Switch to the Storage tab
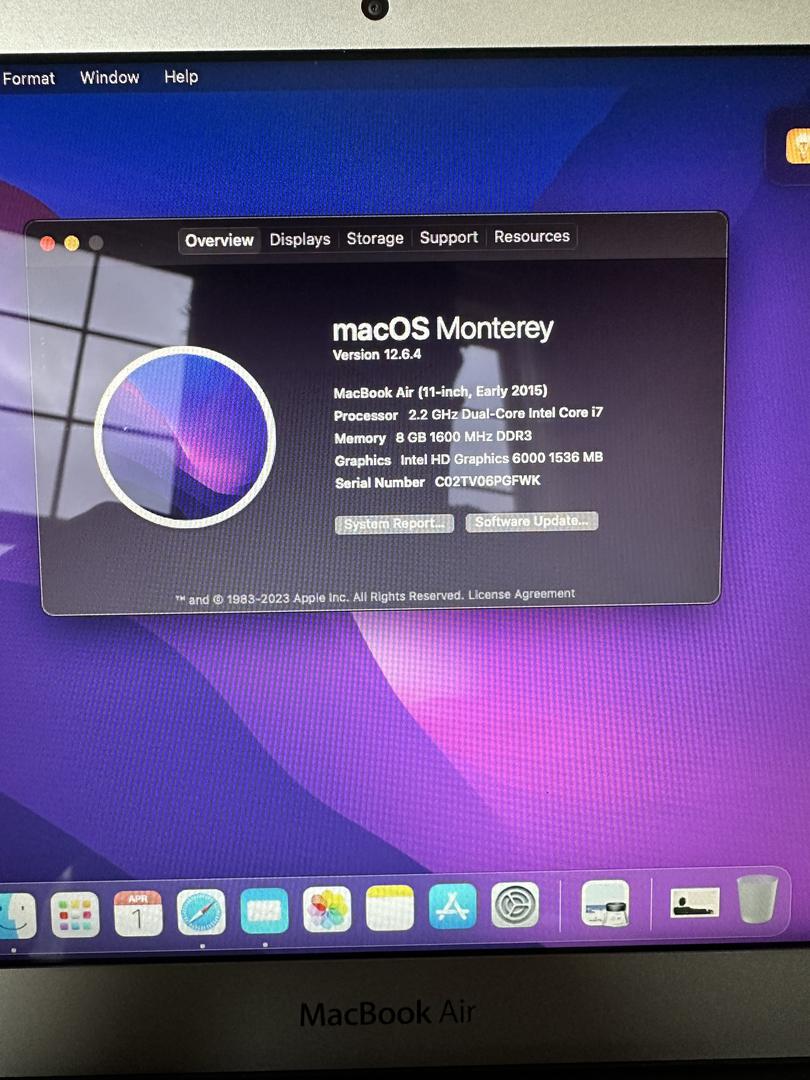The width and height of the screenshot is (810, 1080). 375,238
